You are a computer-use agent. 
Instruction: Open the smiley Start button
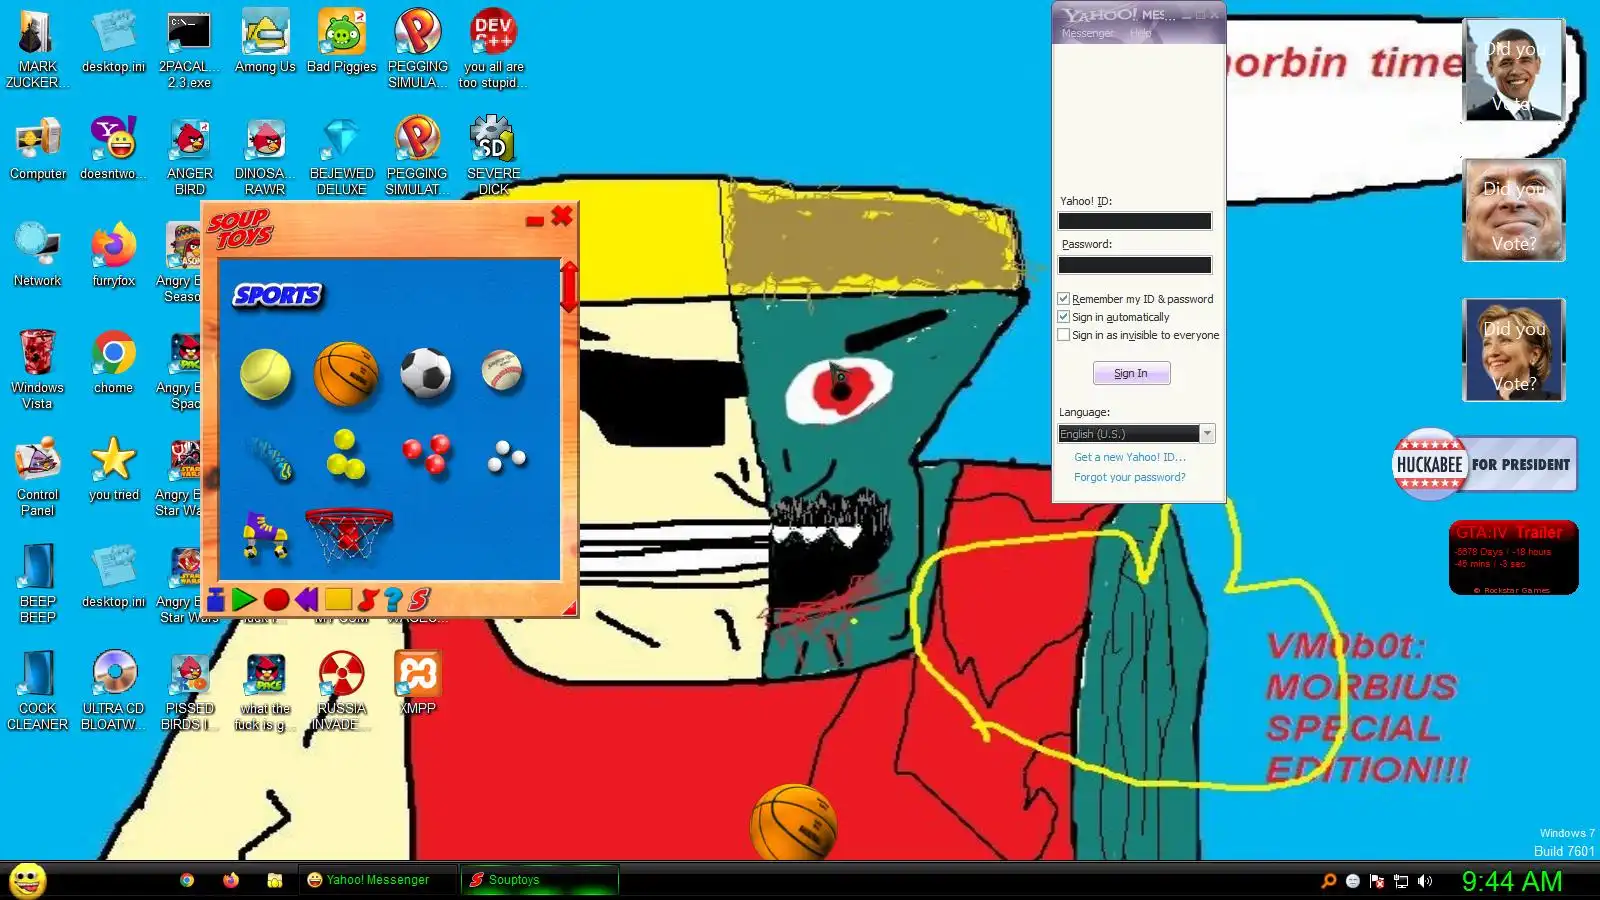(x=27, y=880)
